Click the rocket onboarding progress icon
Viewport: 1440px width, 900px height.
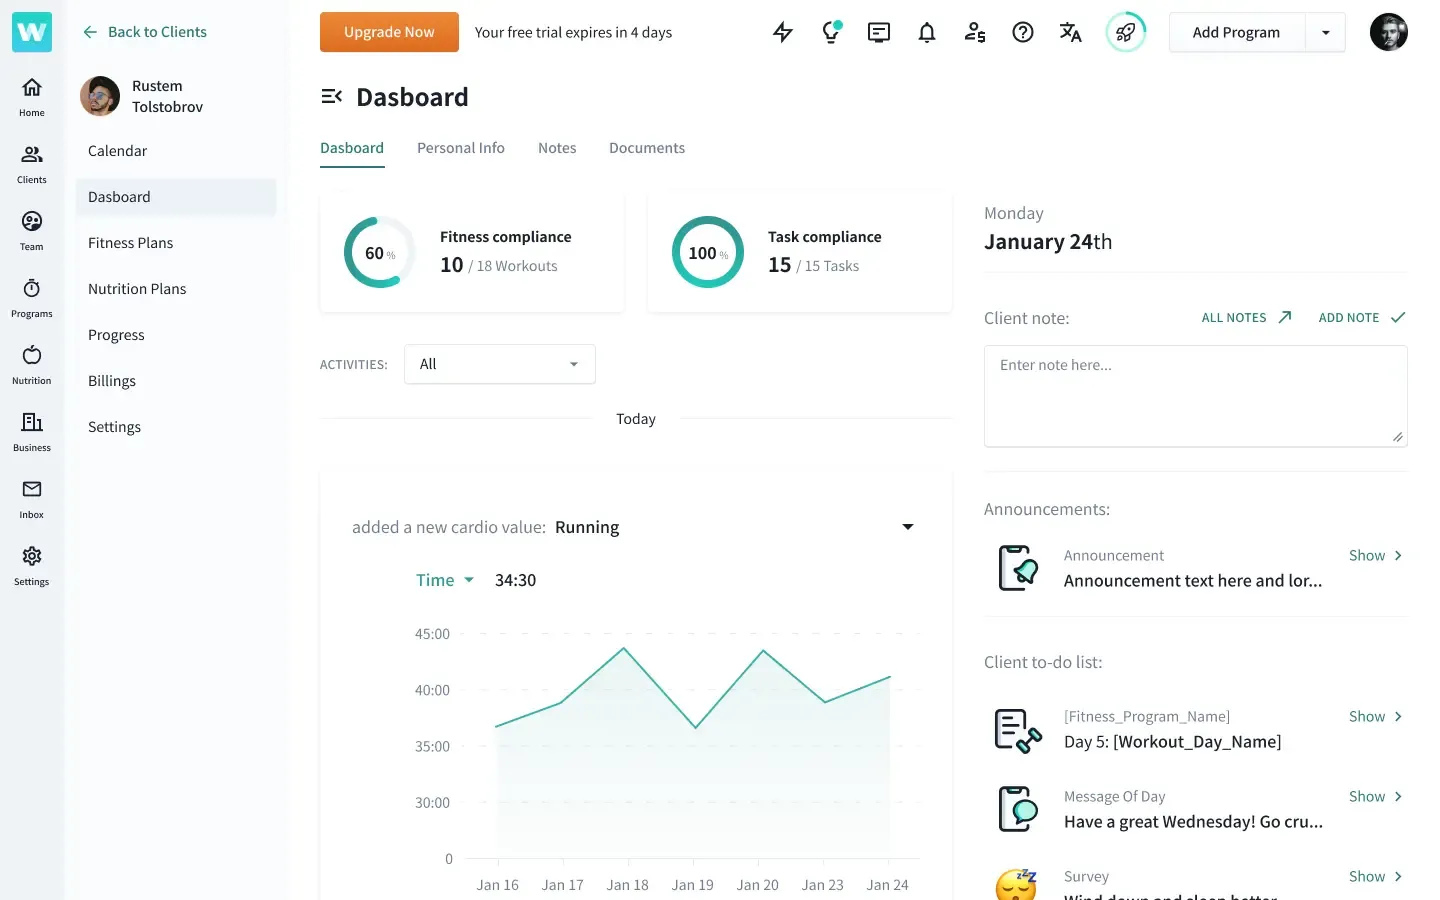pos(1125,32)
